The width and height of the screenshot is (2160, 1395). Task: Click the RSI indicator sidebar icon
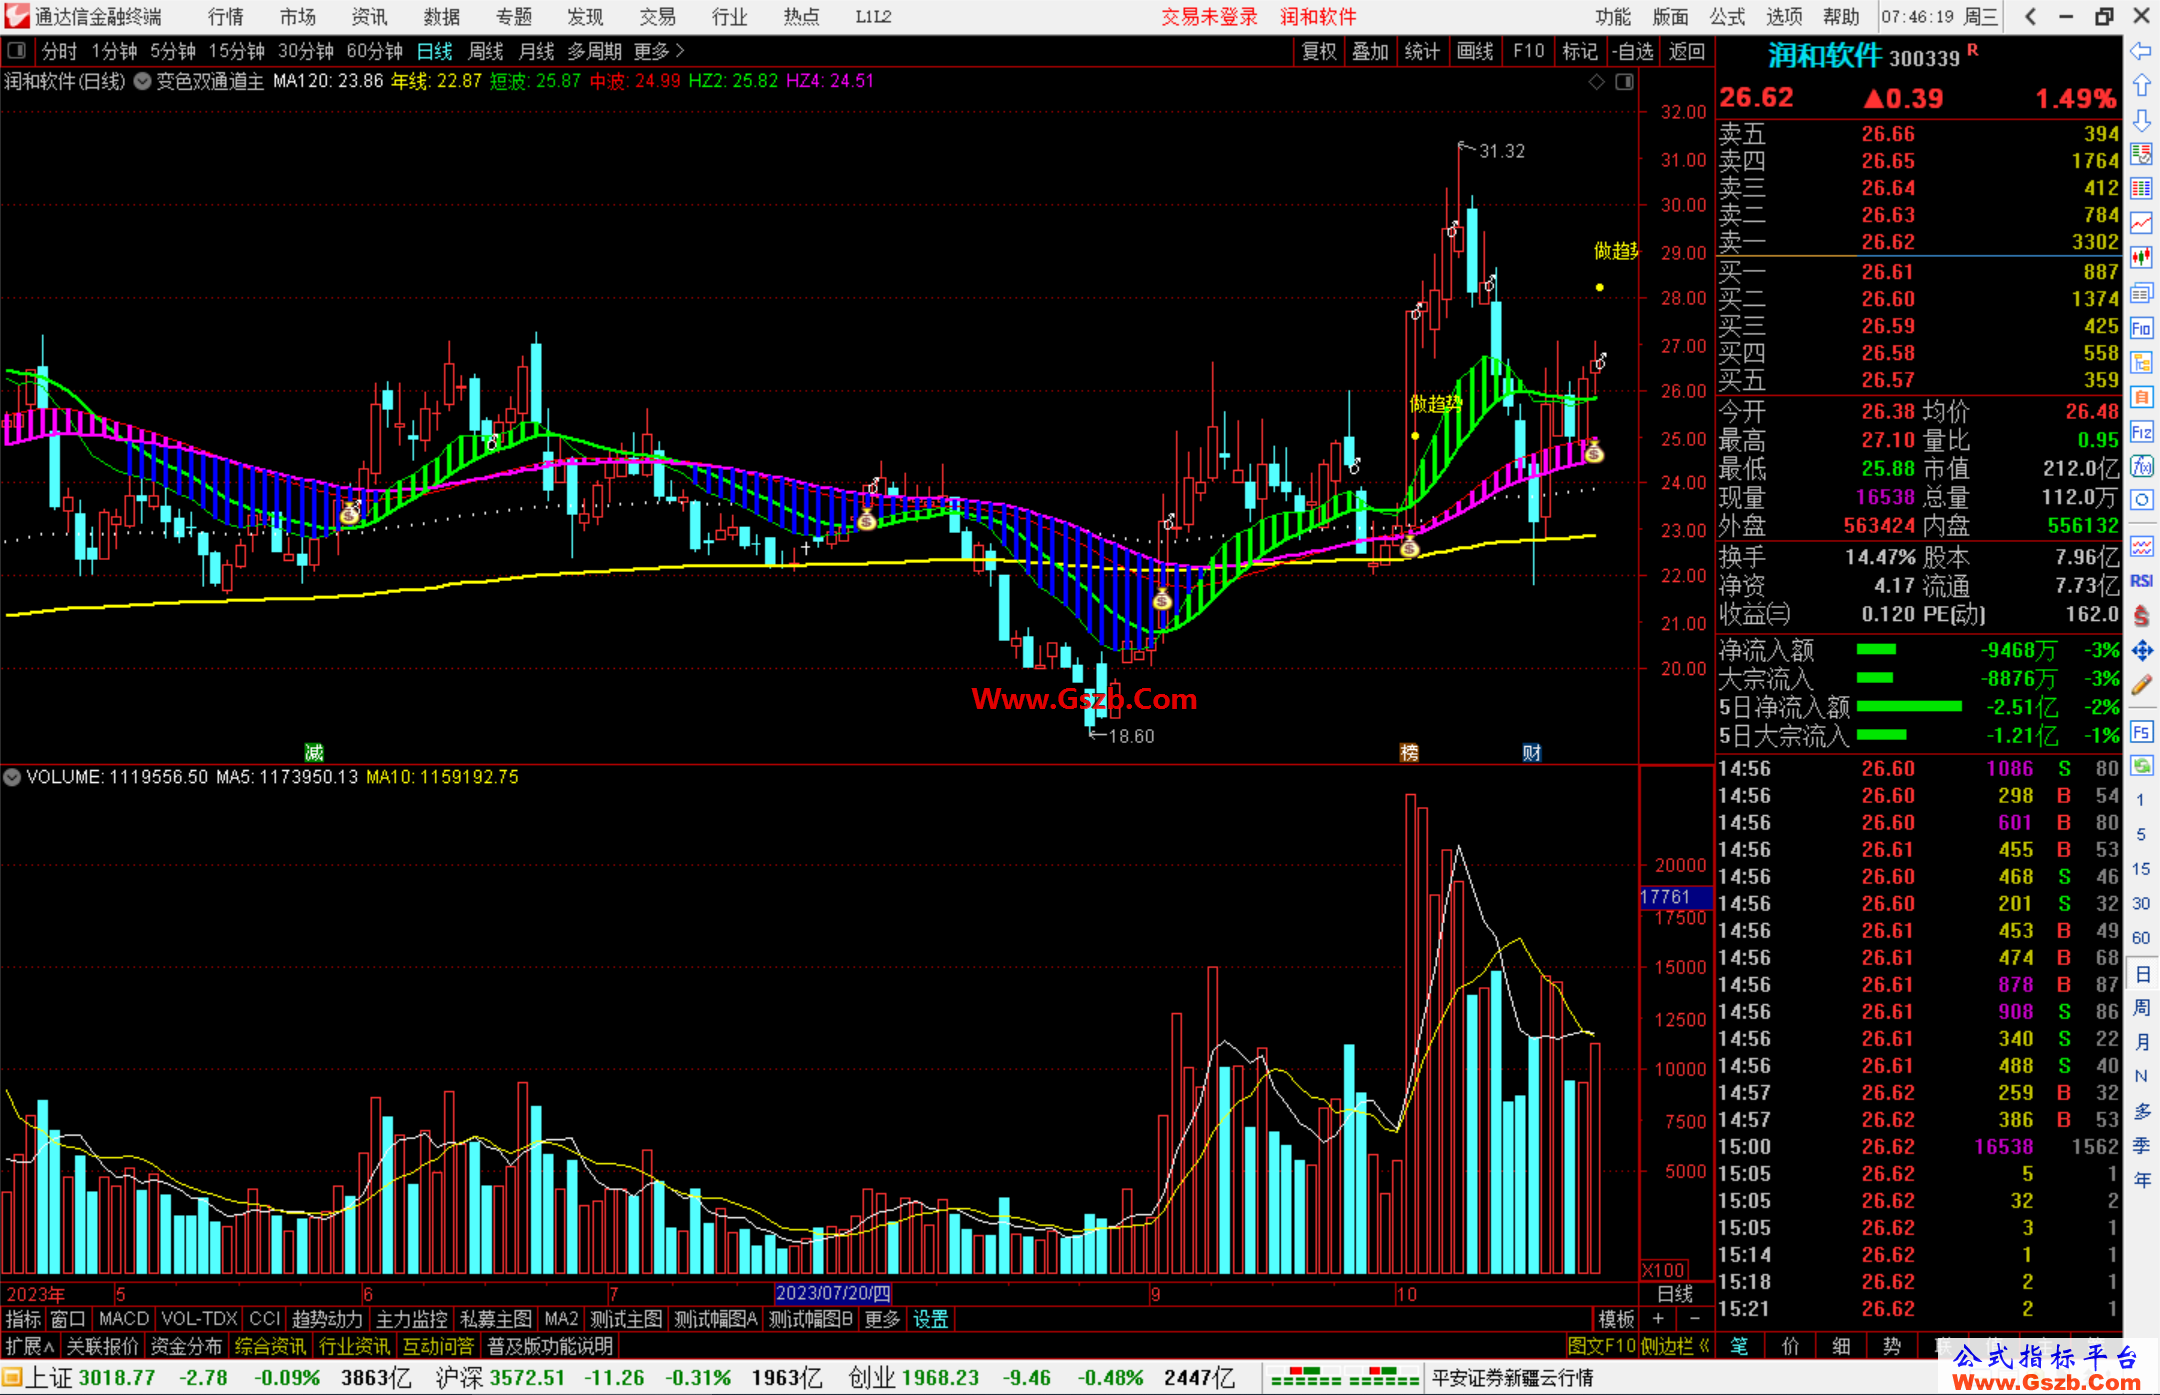click(2141, 581)
